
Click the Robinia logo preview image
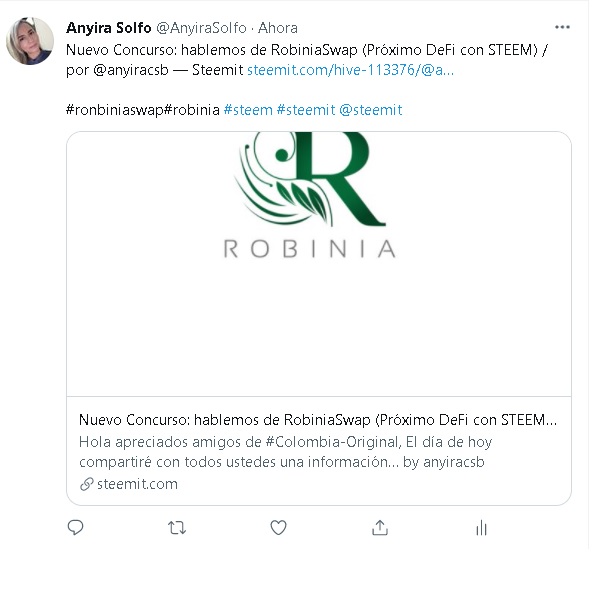[319, 264]
